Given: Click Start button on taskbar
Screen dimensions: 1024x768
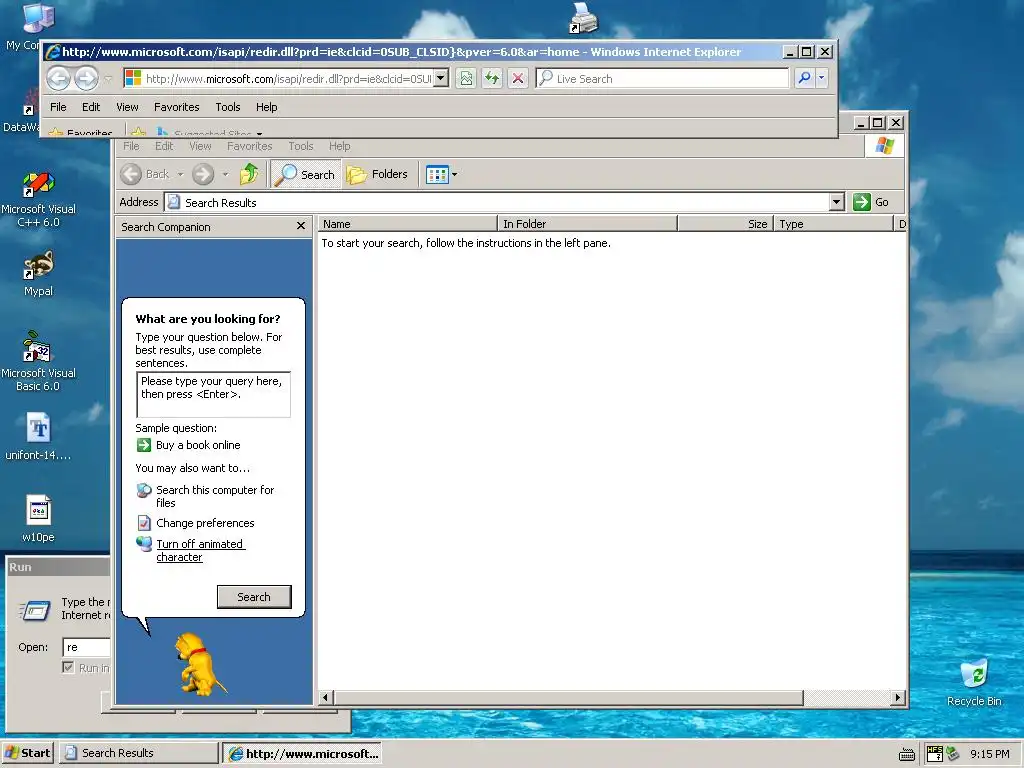Looking at the screenshot, I should [27, 753].
